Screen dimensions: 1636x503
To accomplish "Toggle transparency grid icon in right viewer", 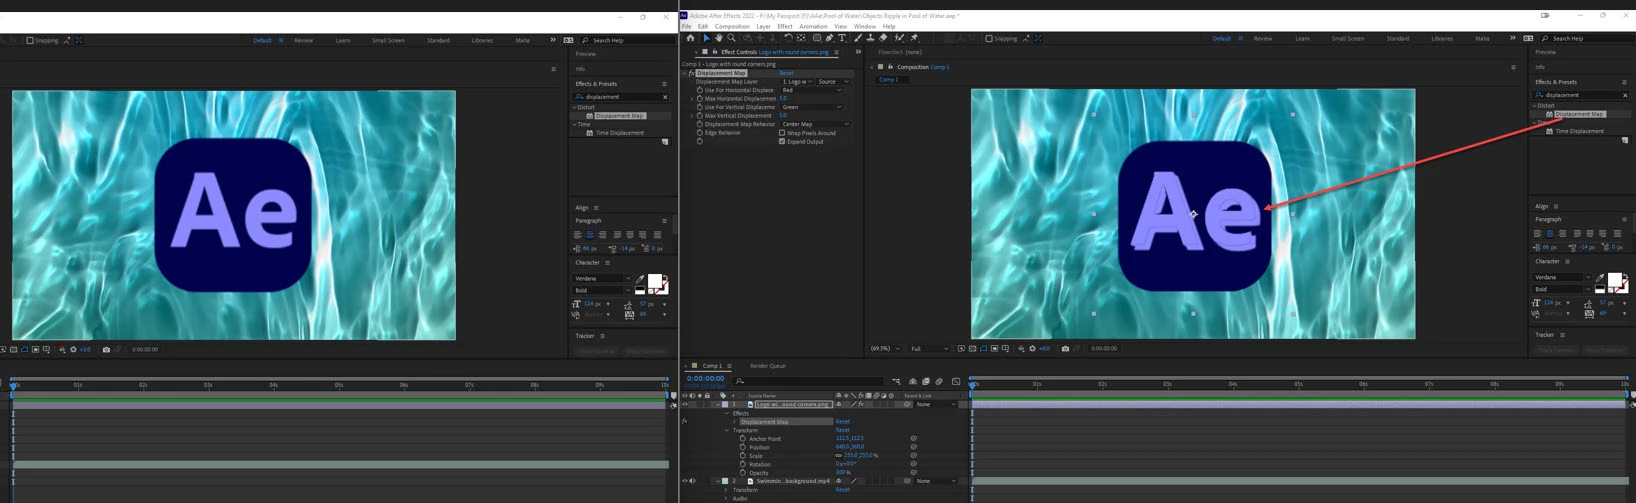I will 972,348.
